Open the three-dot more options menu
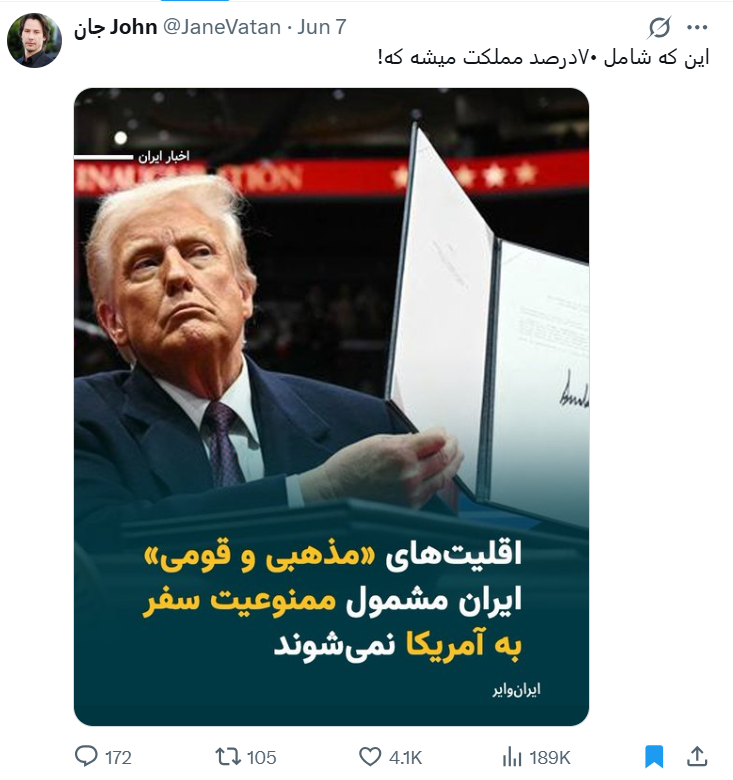 click(x=697, y=27)
